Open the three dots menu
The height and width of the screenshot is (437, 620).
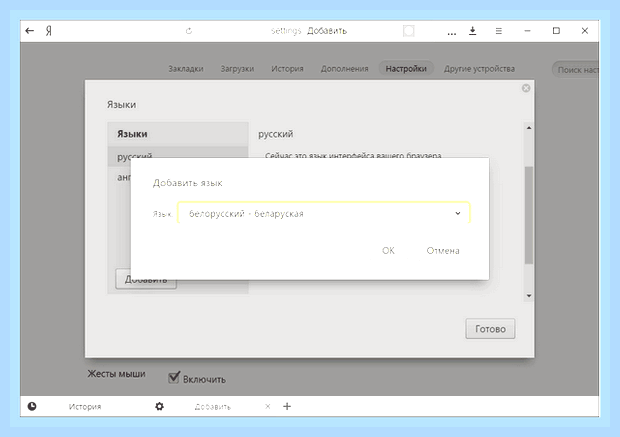[x=452, y=34]
